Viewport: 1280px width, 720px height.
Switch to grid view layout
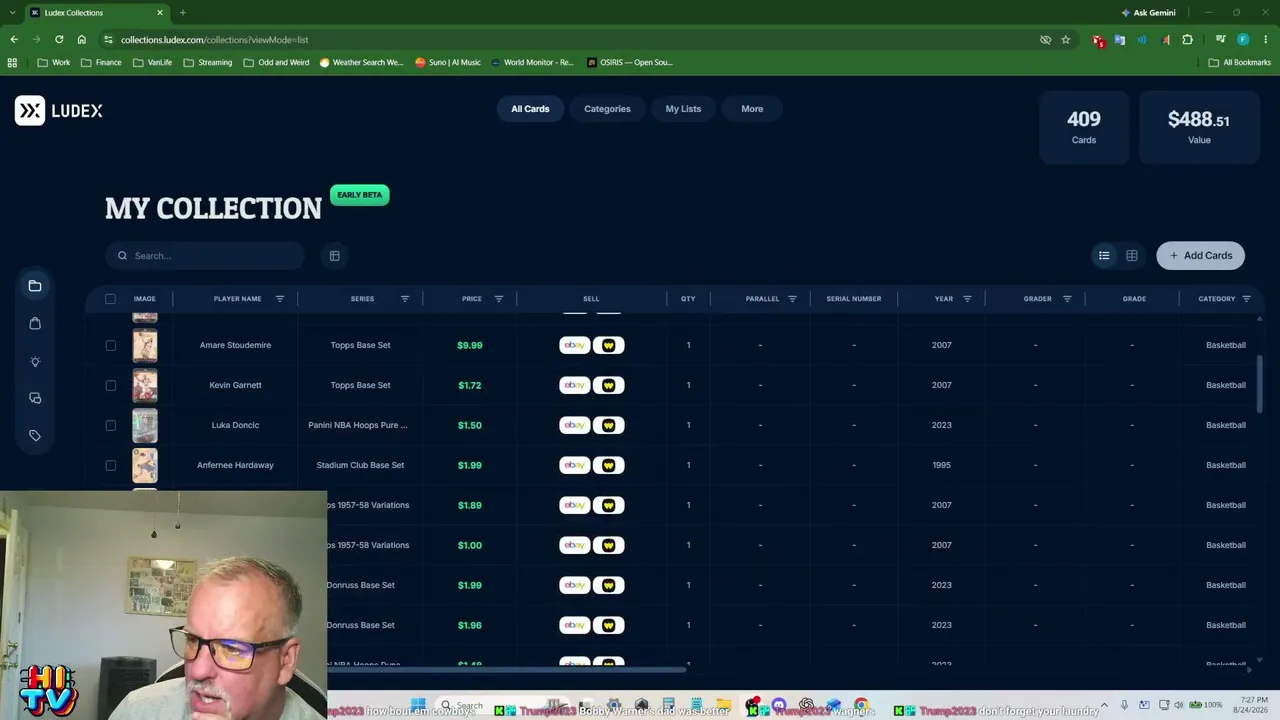click(1132, 256)
